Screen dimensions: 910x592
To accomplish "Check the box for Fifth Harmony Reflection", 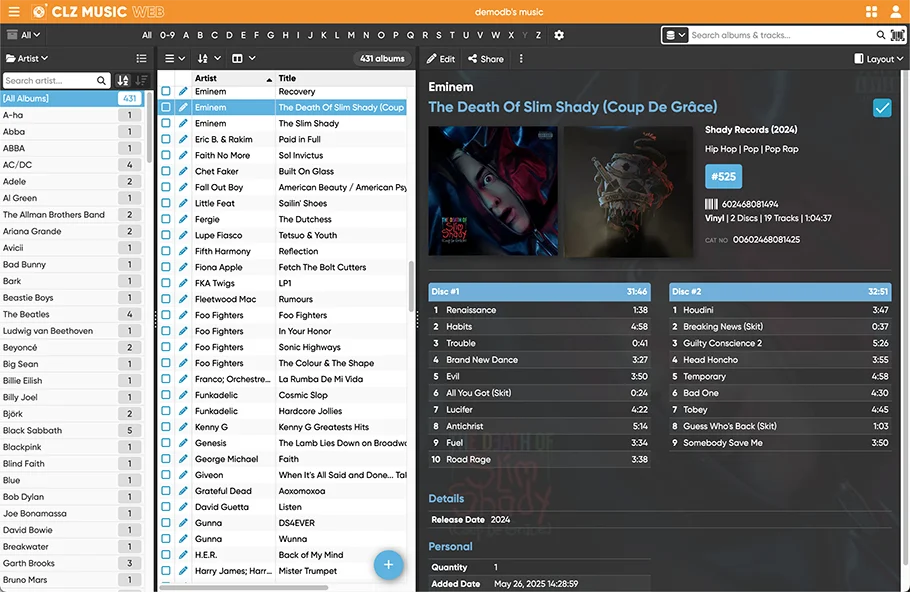I will coord(166,251).
